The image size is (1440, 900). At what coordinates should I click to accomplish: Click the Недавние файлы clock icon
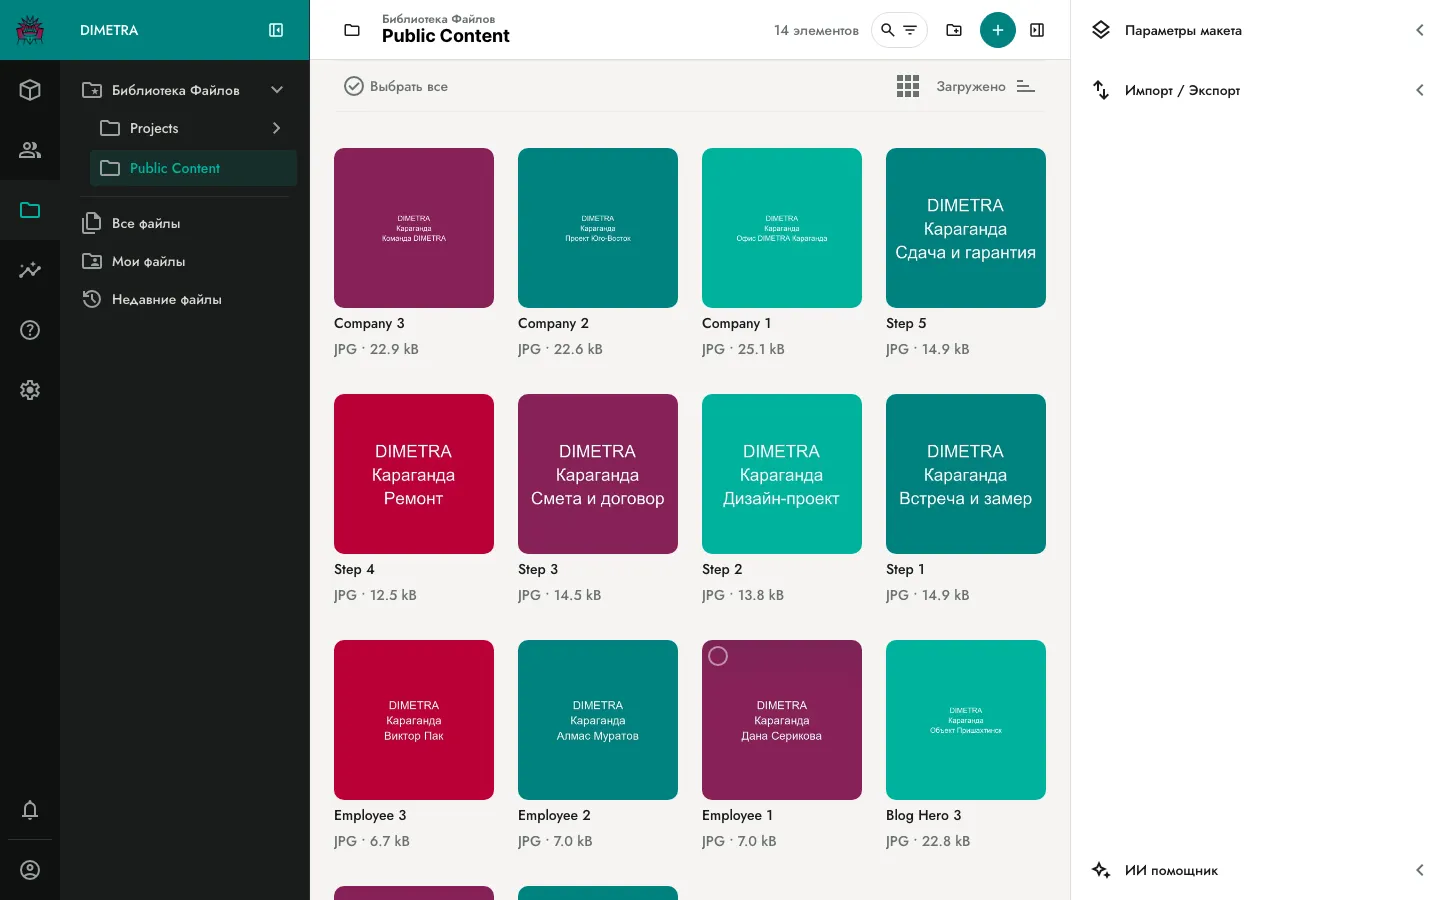point(92,299)
